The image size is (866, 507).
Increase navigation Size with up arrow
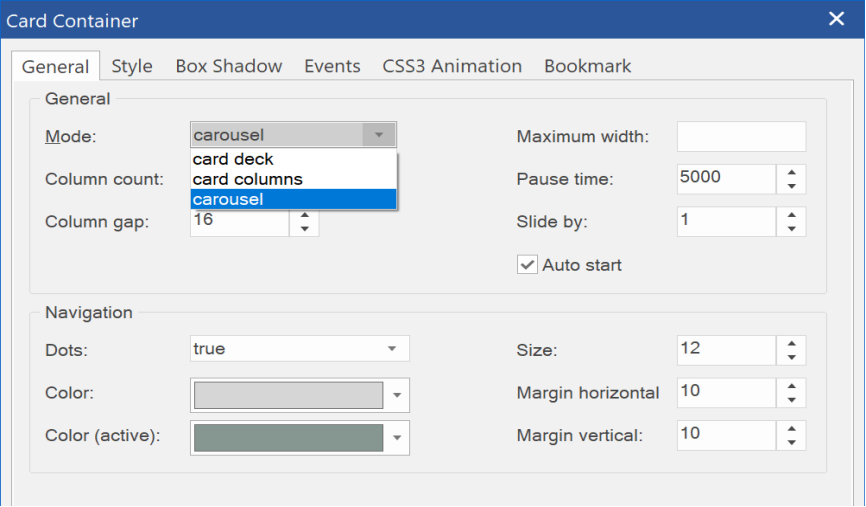[791, 344]
